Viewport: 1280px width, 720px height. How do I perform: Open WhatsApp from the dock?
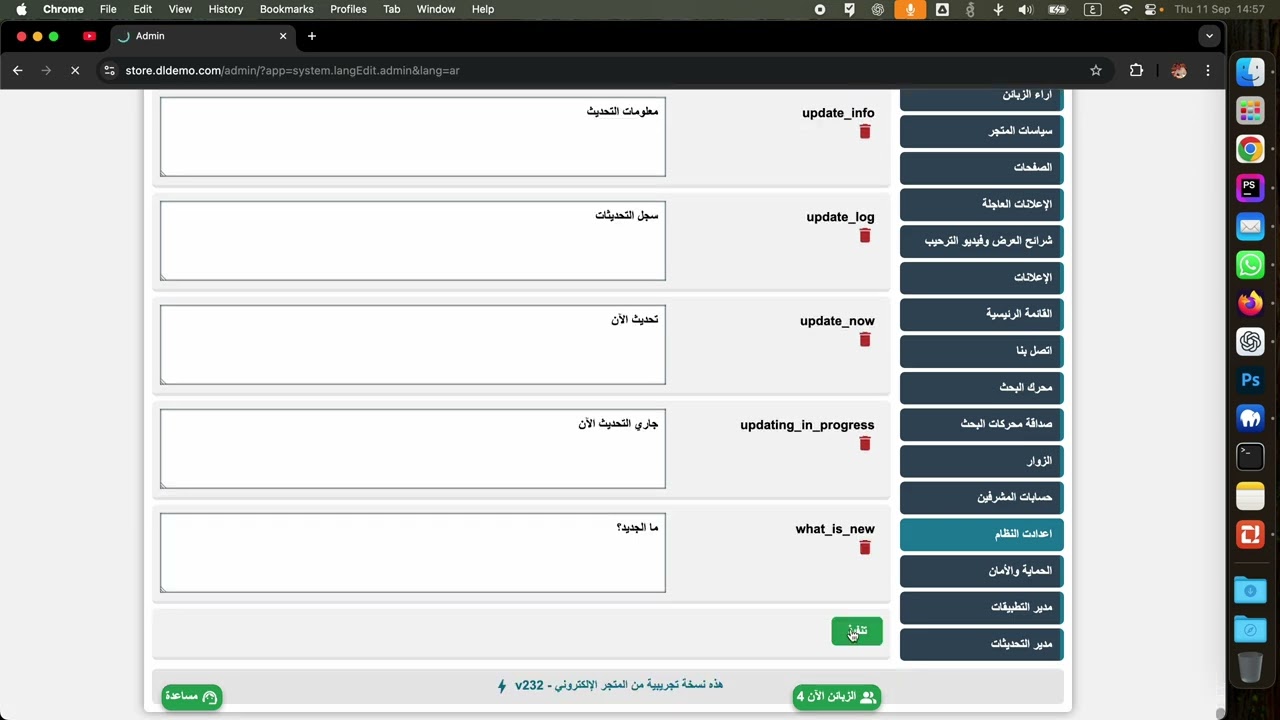click(x=1250, y=264)
